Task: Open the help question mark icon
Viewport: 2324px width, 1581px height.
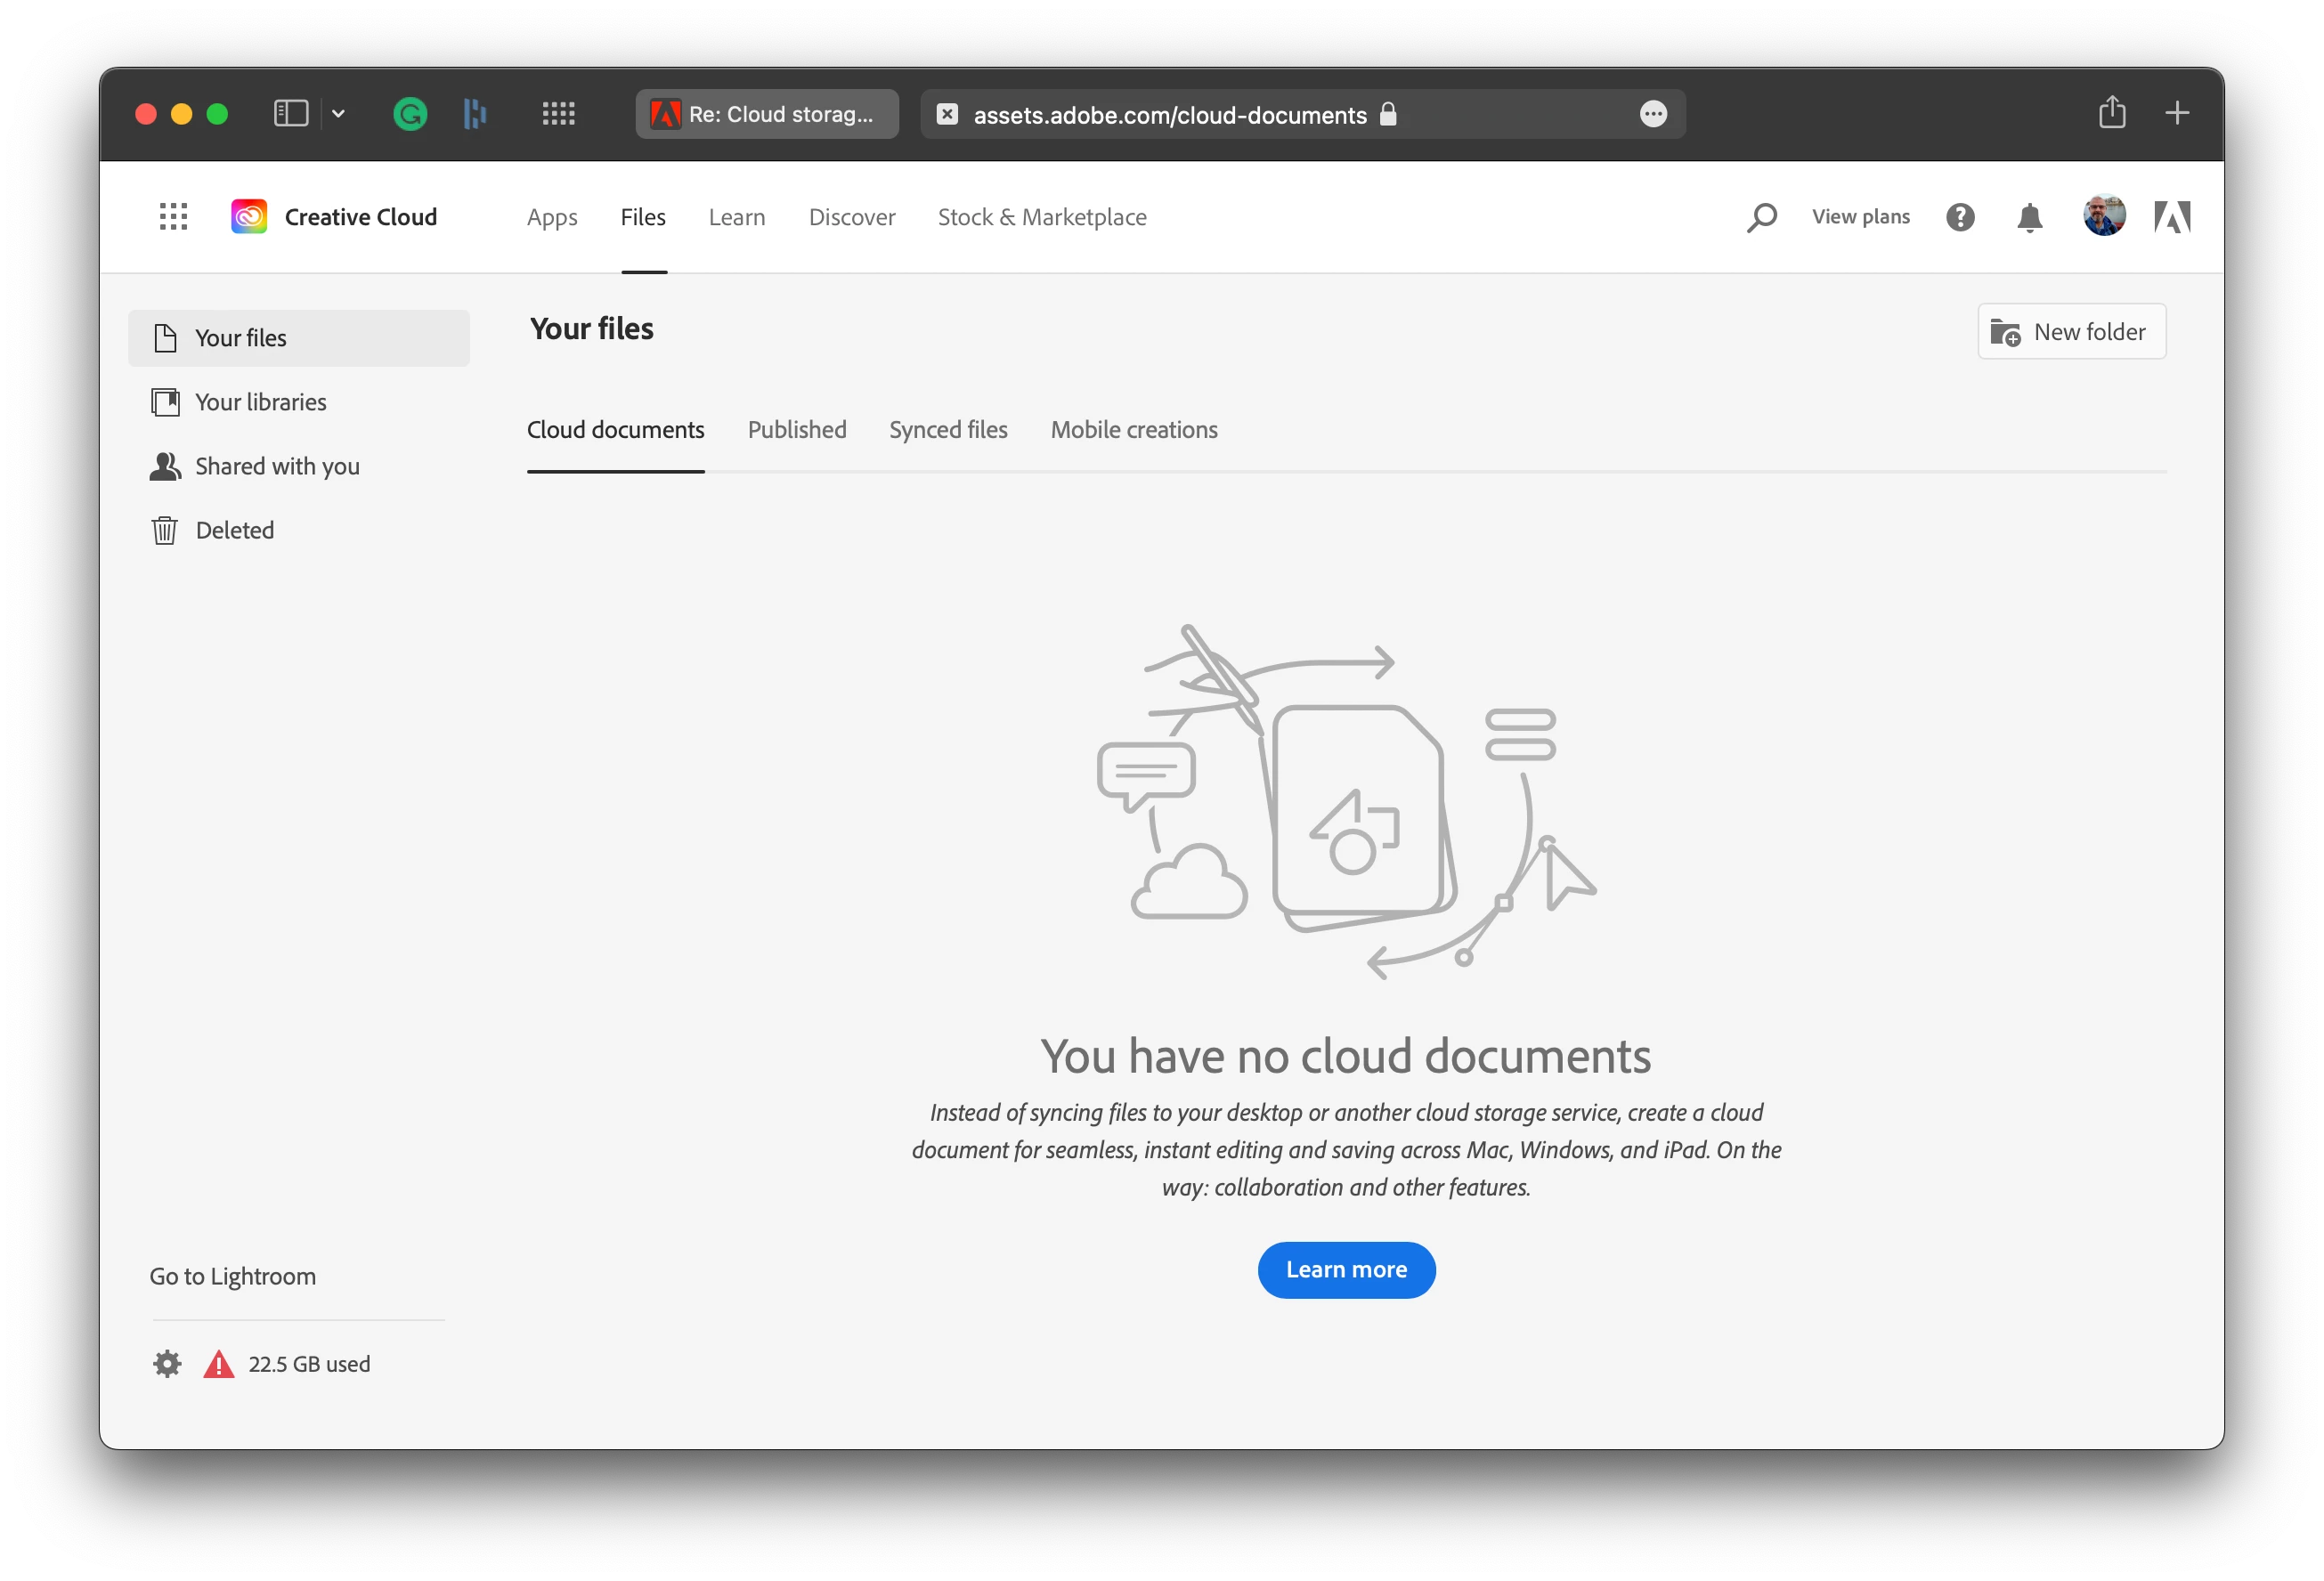Action: click(1960, 217)
